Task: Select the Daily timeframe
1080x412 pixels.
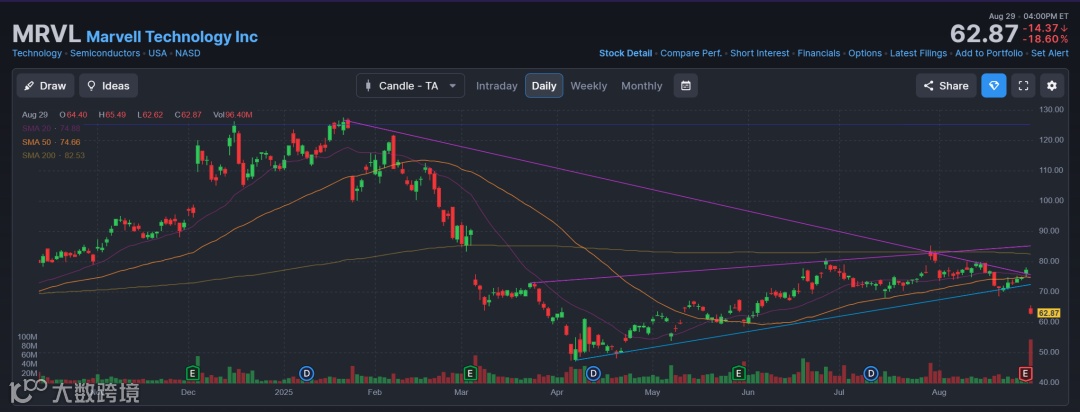Action: tap(544, 86)
